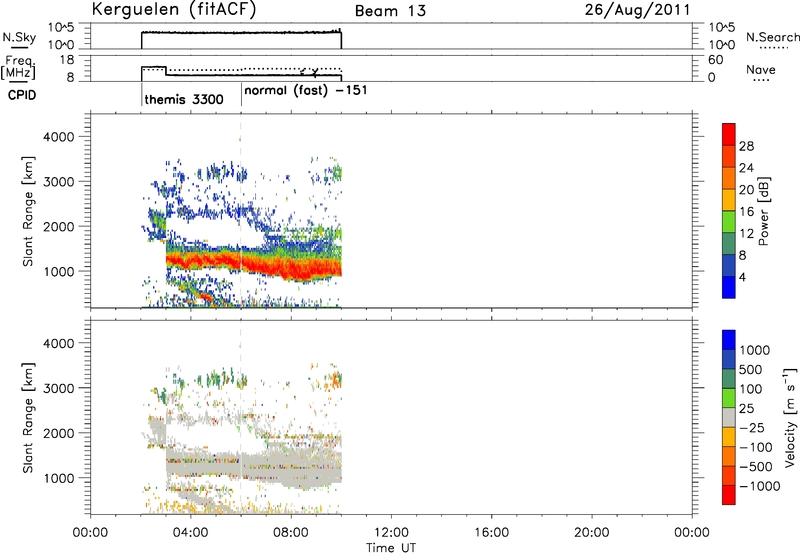Click the gray segment of Velocity color bar
Screen dimensions: 800x554
[729, 418]
